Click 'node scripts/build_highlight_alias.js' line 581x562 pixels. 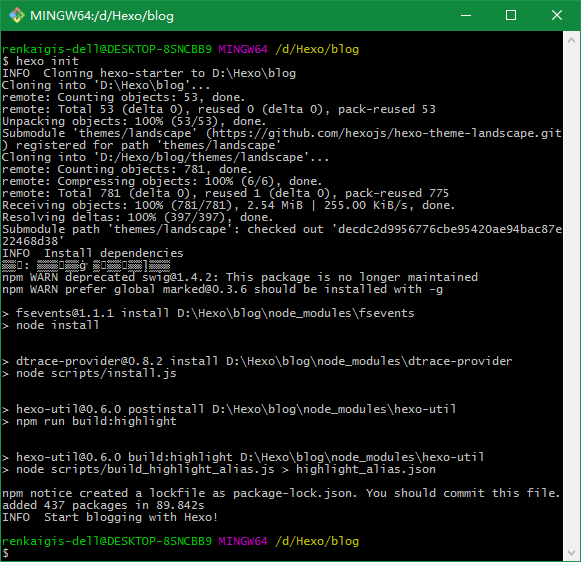pyautogui.click(x=219, y=469)
